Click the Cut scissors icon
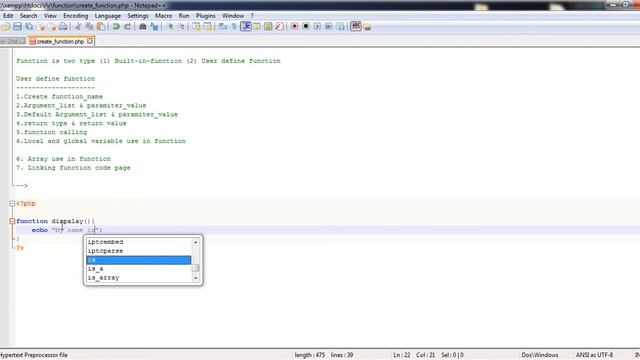The height and width of the screenshot is (360, 640). point(78,27)
